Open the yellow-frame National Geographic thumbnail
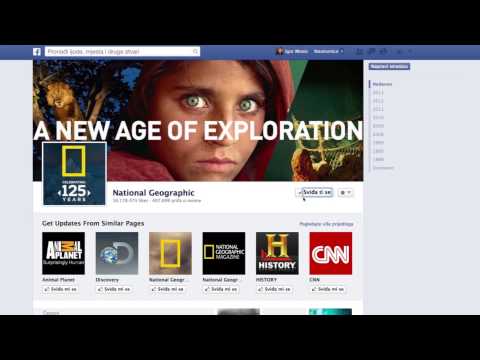Screen dimensions: 480x360 [170, 253]
